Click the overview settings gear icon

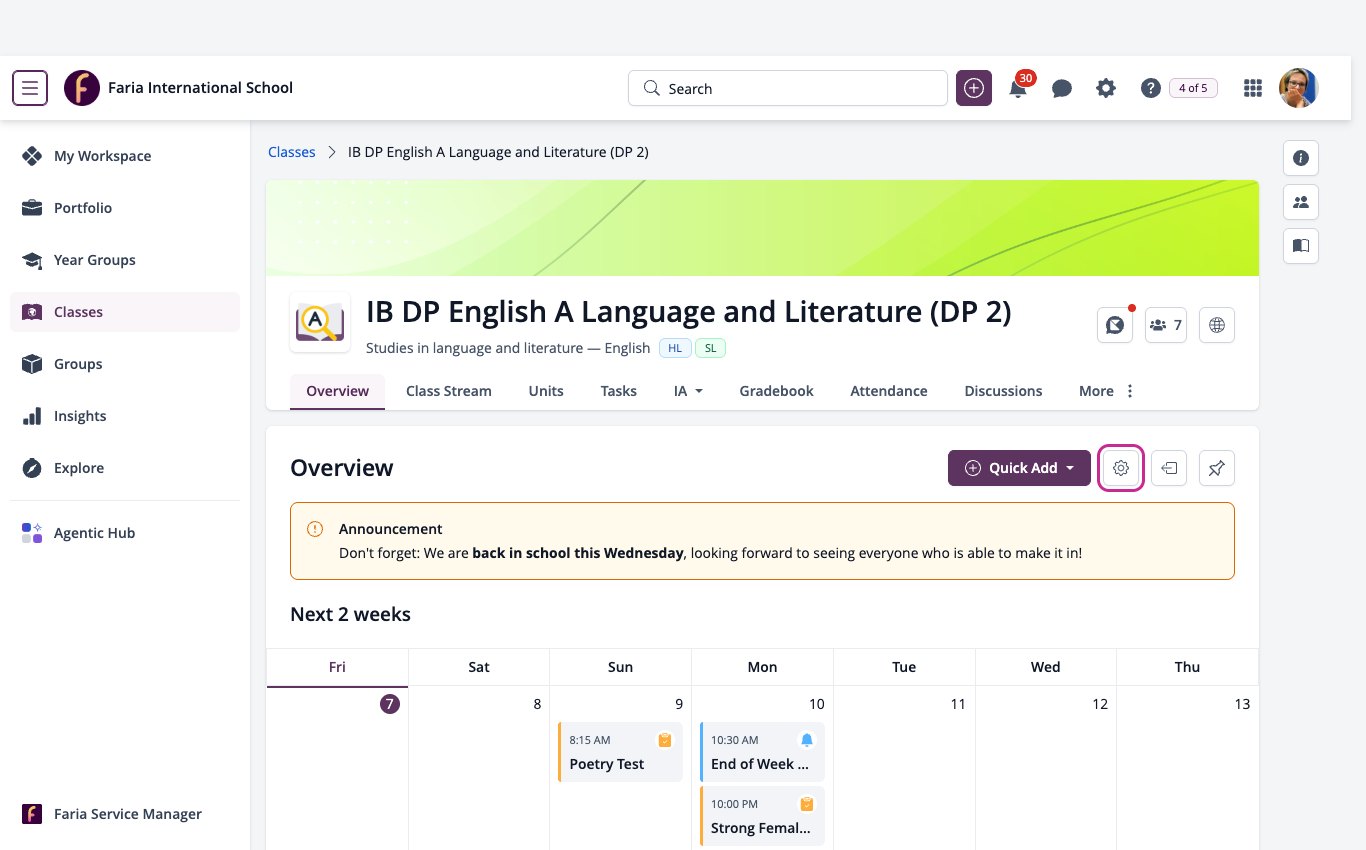click(x=1121, y=468)
